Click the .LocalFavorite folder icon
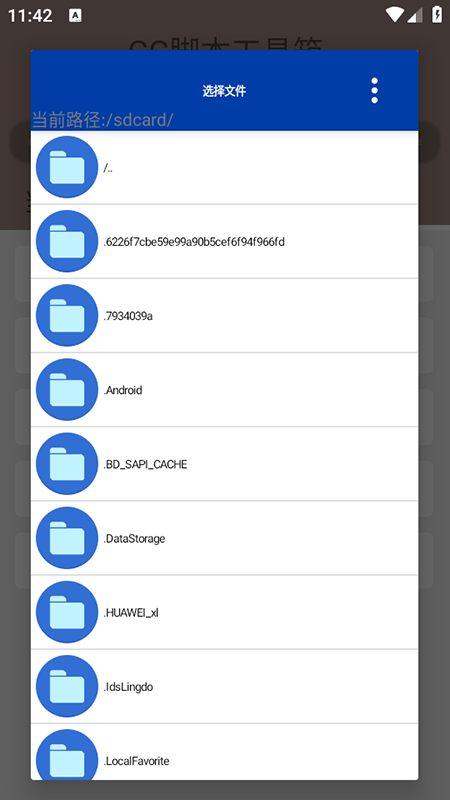This screenshot has width=450, height=800. 67,755
